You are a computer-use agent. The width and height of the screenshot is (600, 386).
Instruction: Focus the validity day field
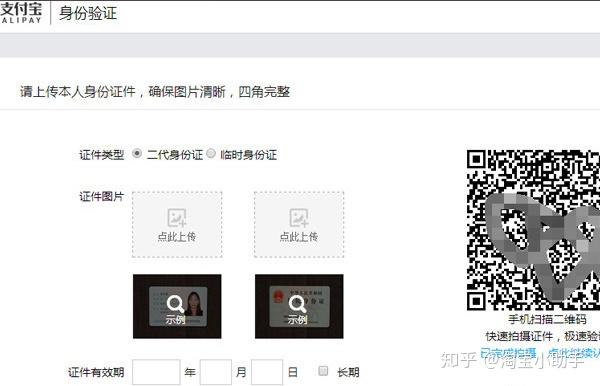tap(267, 372)
